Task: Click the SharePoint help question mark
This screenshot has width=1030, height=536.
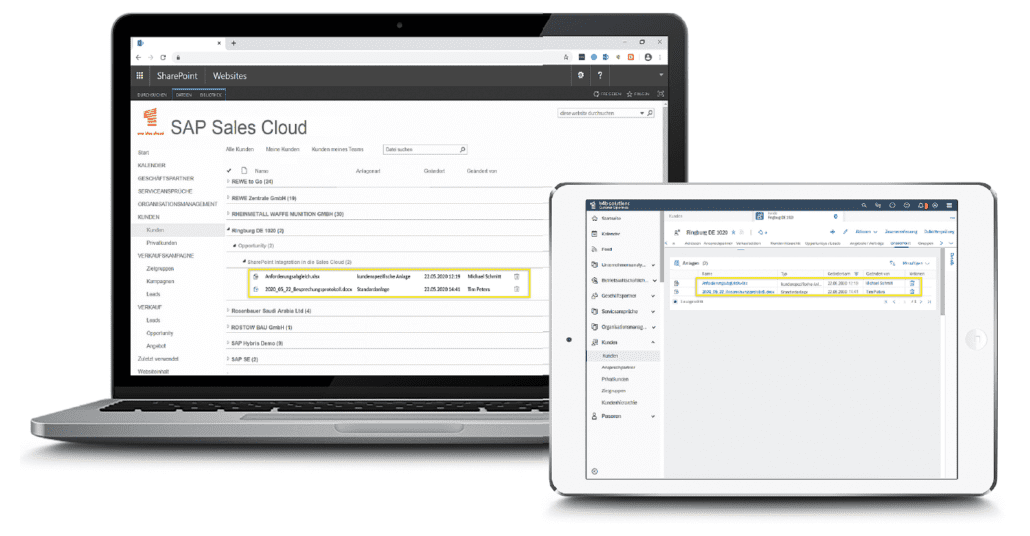Action: coord(600,75)
